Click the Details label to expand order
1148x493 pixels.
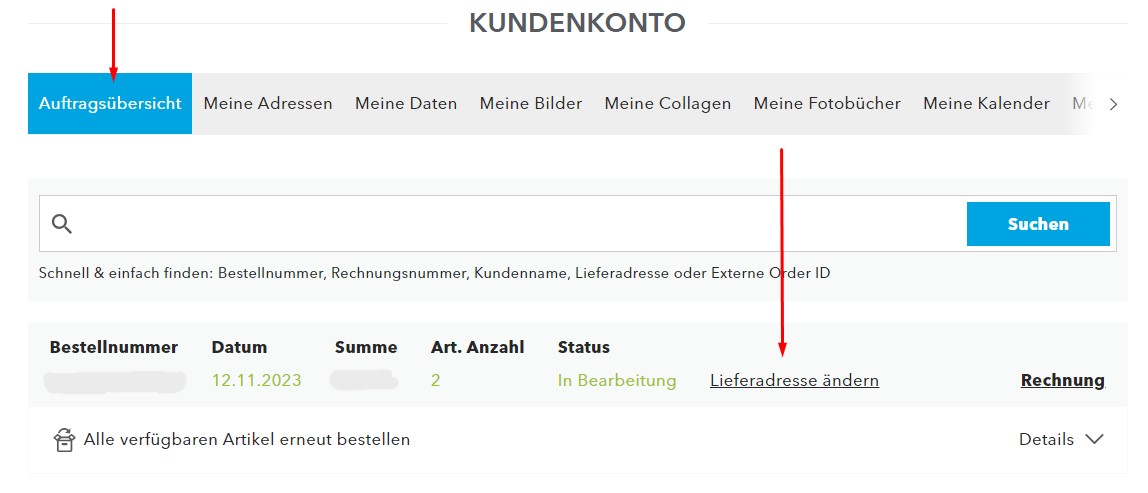(1046, 440)
